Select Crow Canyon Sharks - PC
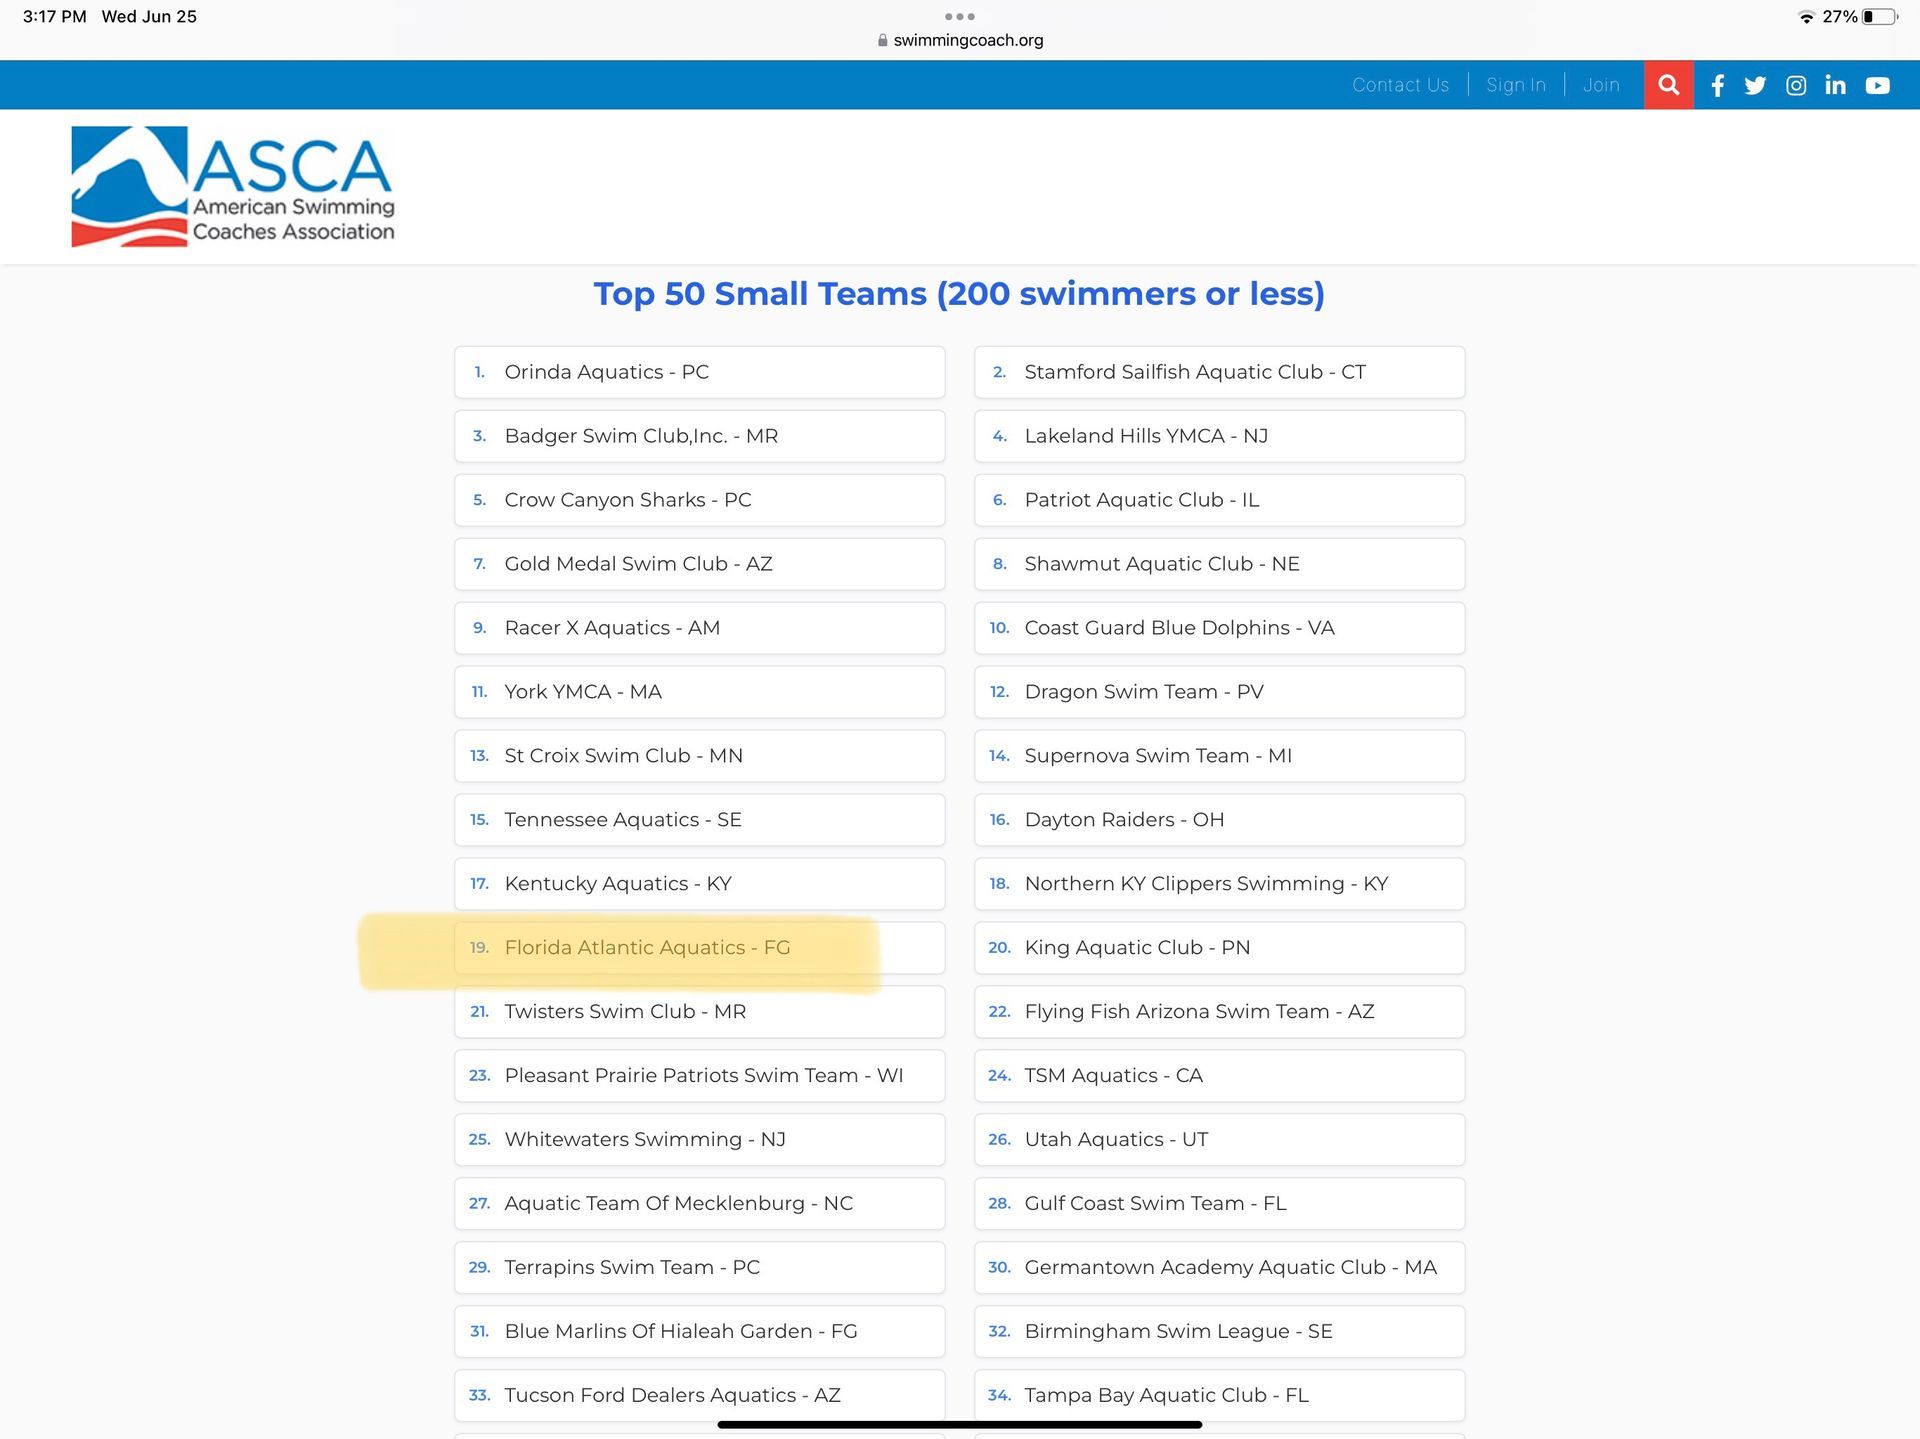The image size is (1920, 1439). 699,500
